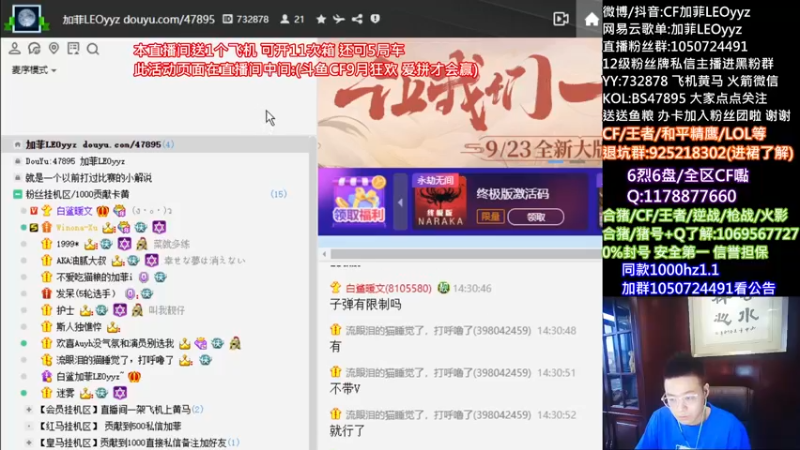Click the green badge after 白鲨暖文(8105580)
This screenshot has height=450, width=800.
tap(443, 288)
